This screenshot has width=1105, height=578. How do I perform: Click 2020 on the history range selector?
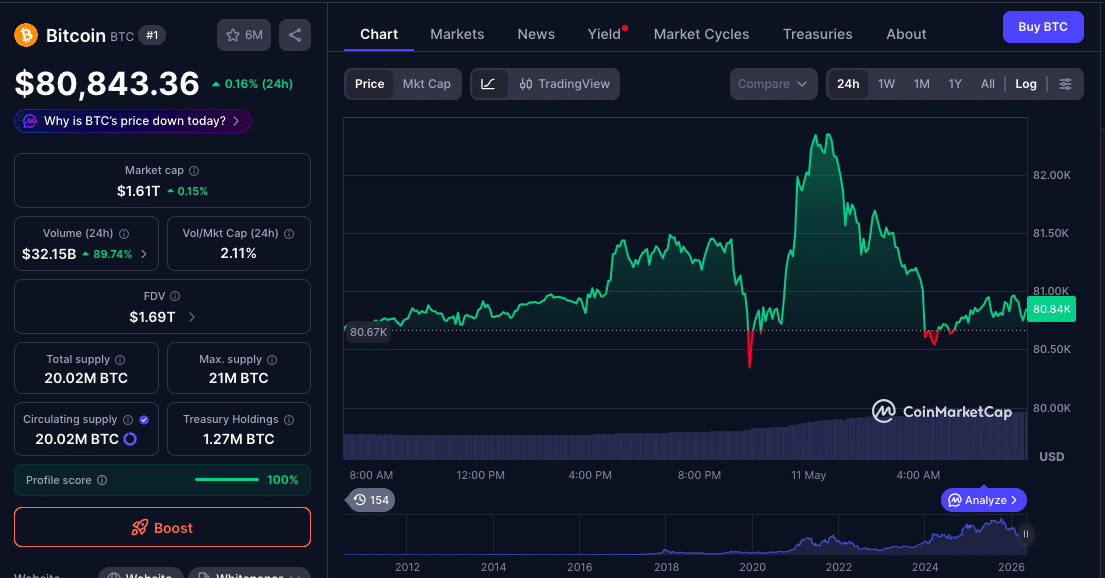click(x=753, y=567)
